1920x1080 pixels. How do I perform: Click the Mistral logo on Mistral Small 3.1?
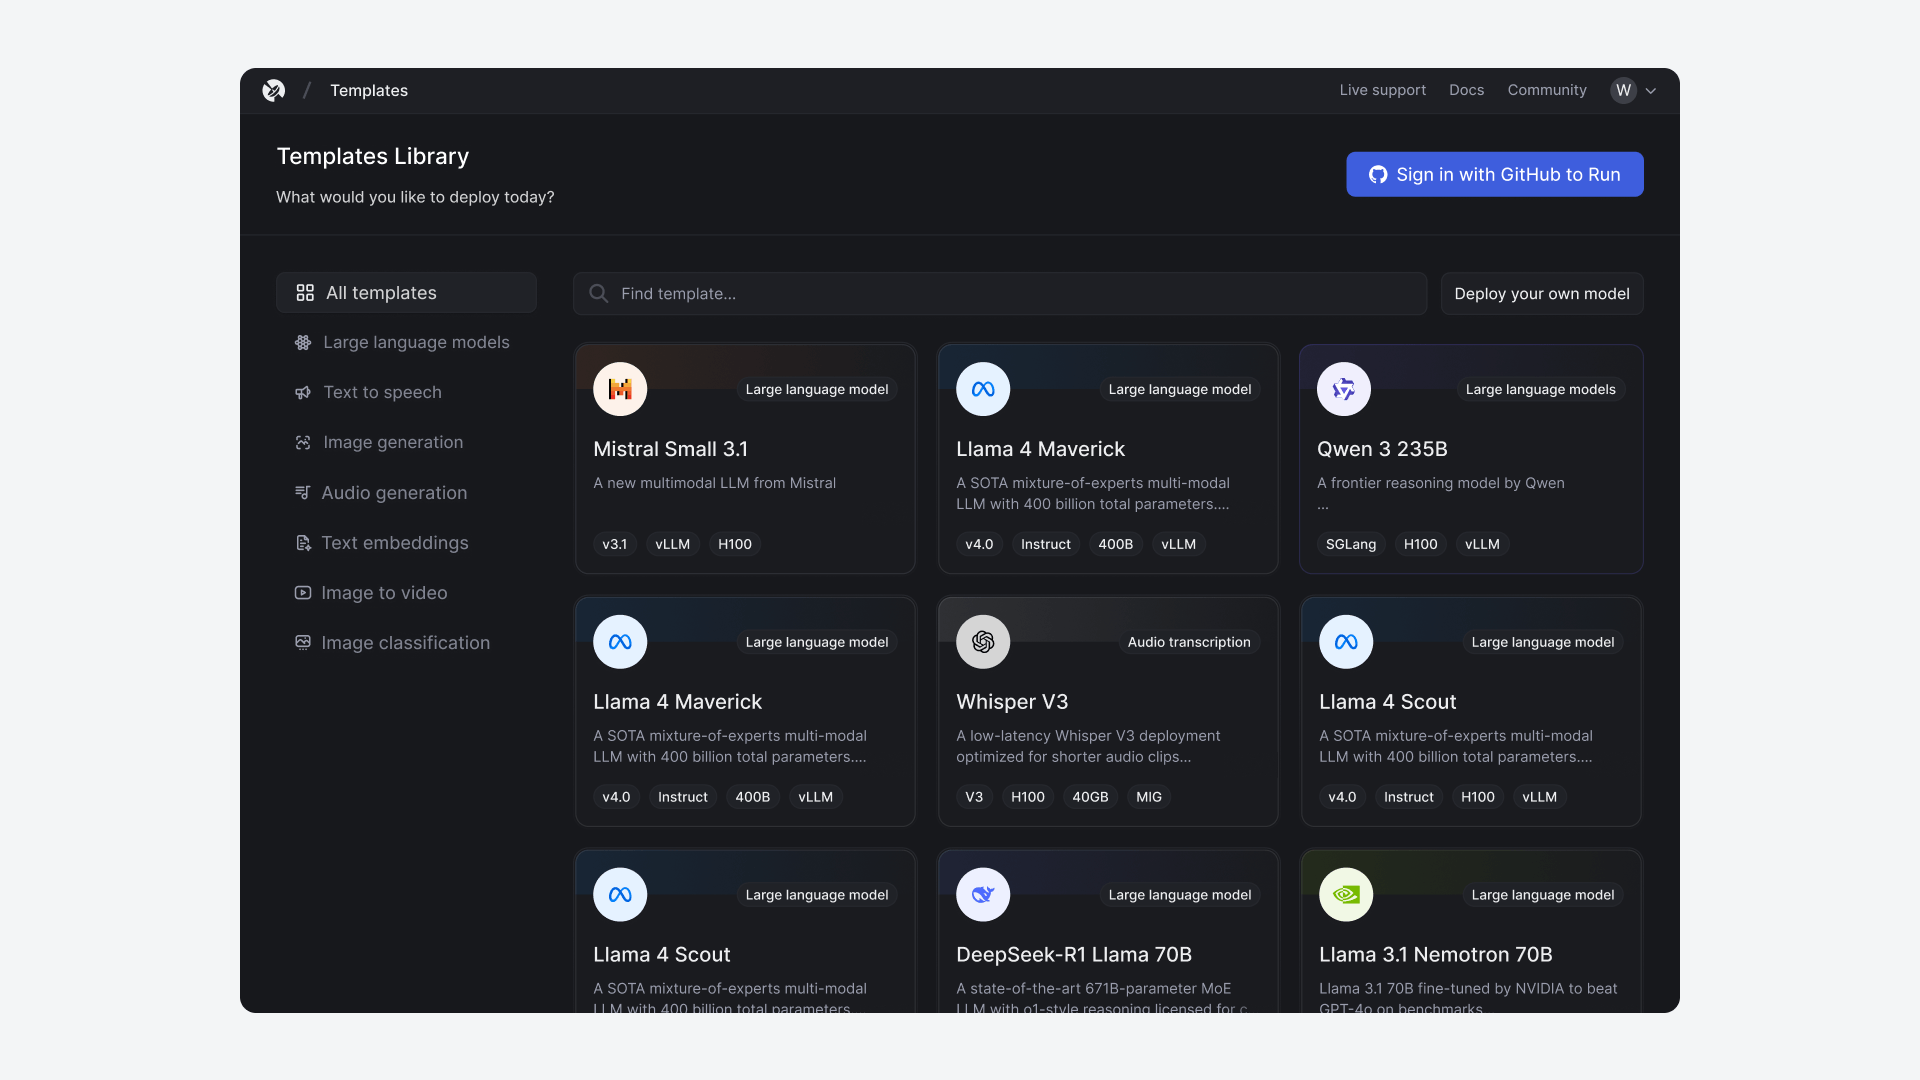click(620, 389)
